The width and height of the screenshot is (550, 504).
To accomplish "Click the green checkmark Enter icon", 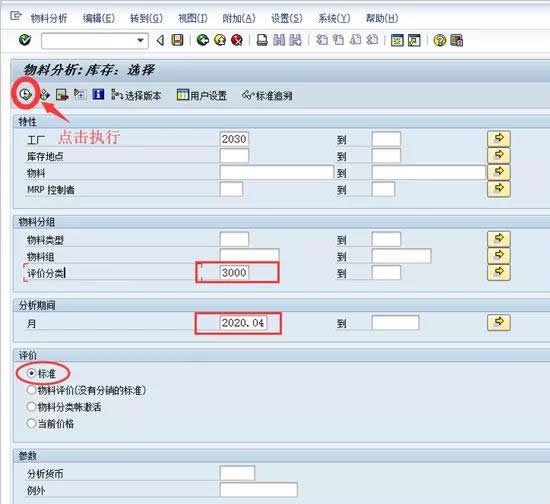I will point(25,40).
